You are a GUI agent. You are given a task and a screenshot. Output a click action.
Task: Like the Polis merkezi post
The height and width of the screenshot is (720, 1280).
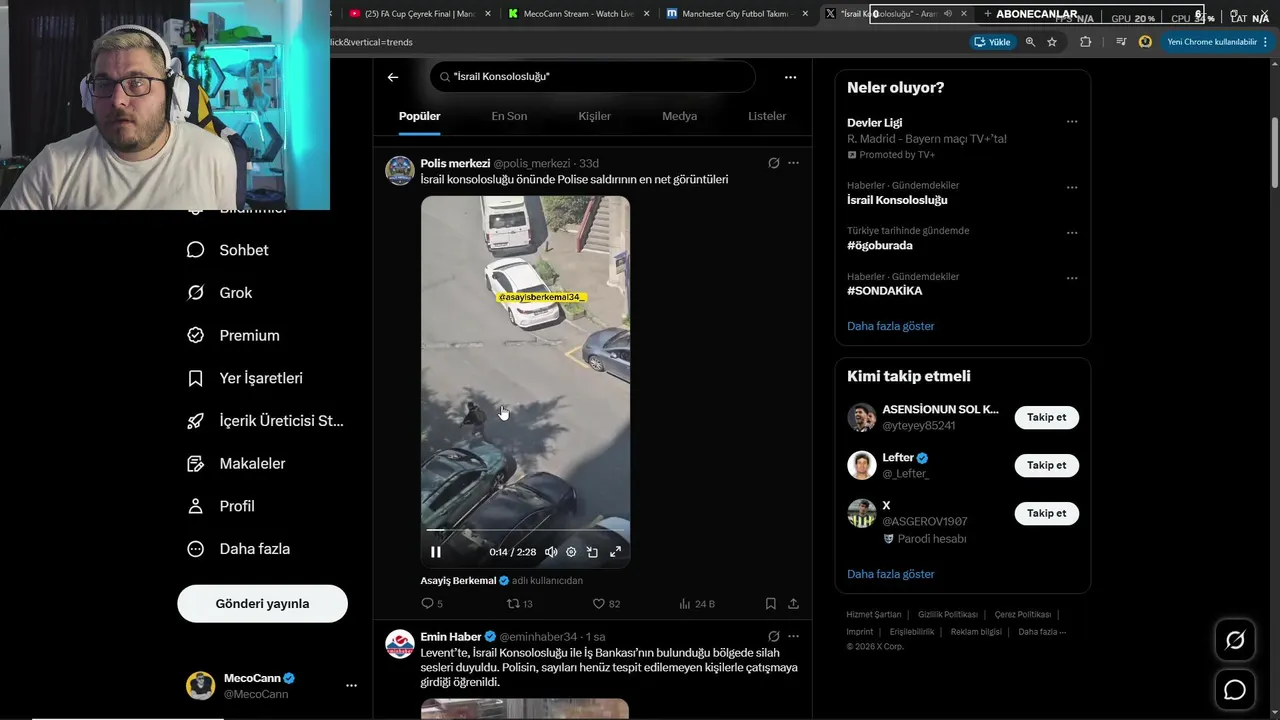[x=607, y=604]
